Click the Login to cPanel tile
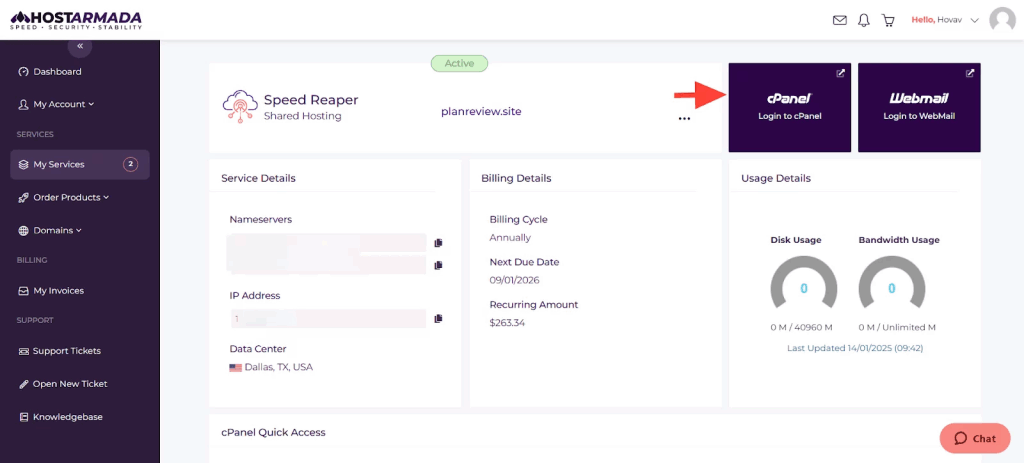Screen dimensions: 1024x463 [x=789, y=107]
